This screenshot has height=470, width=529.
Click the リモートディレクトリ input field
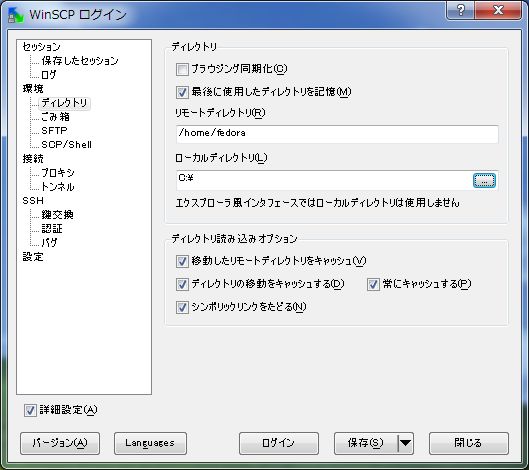[x=337, y=134]
